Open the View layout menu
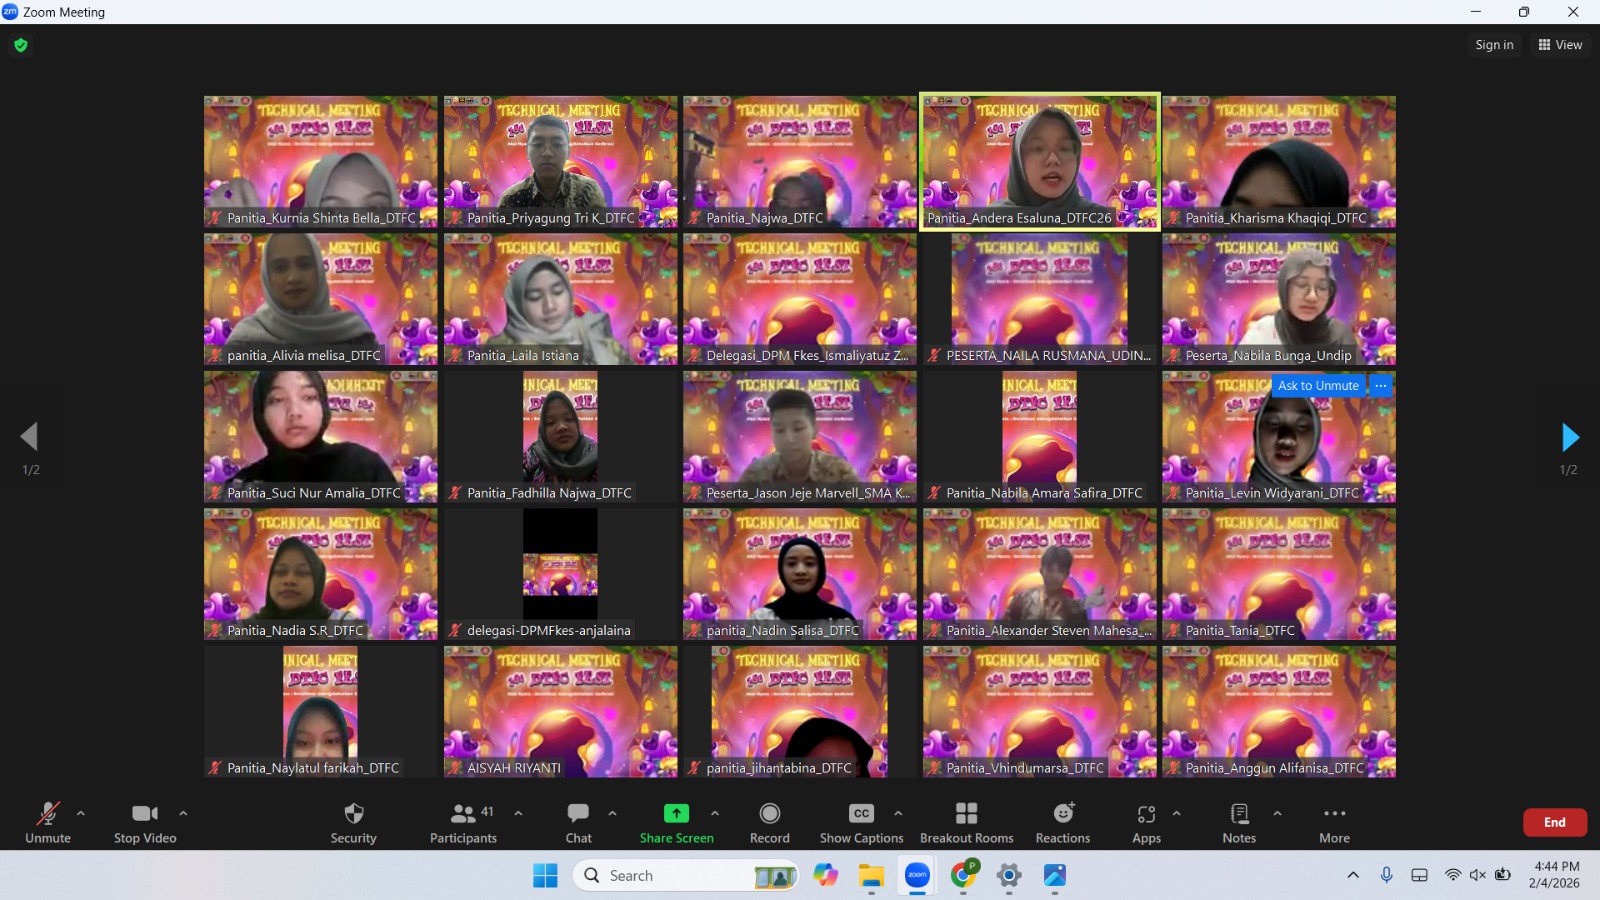 point(1560,45)
